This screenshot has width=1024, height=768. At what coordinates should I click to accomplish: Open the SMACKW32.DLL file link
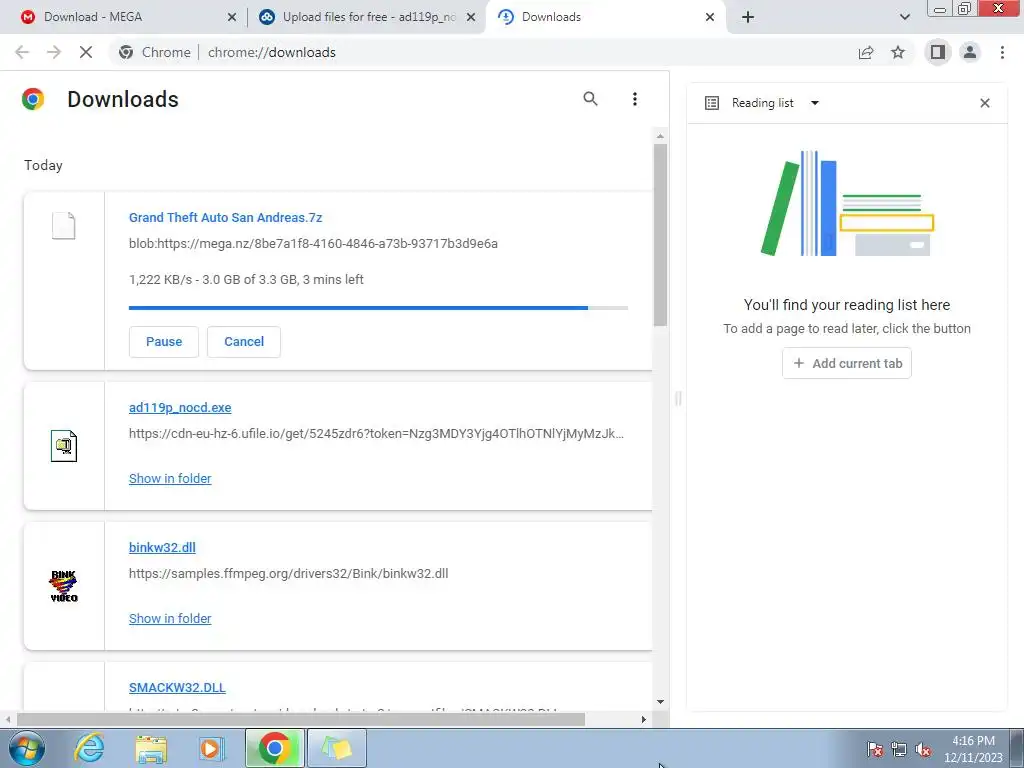click(177, 688)
